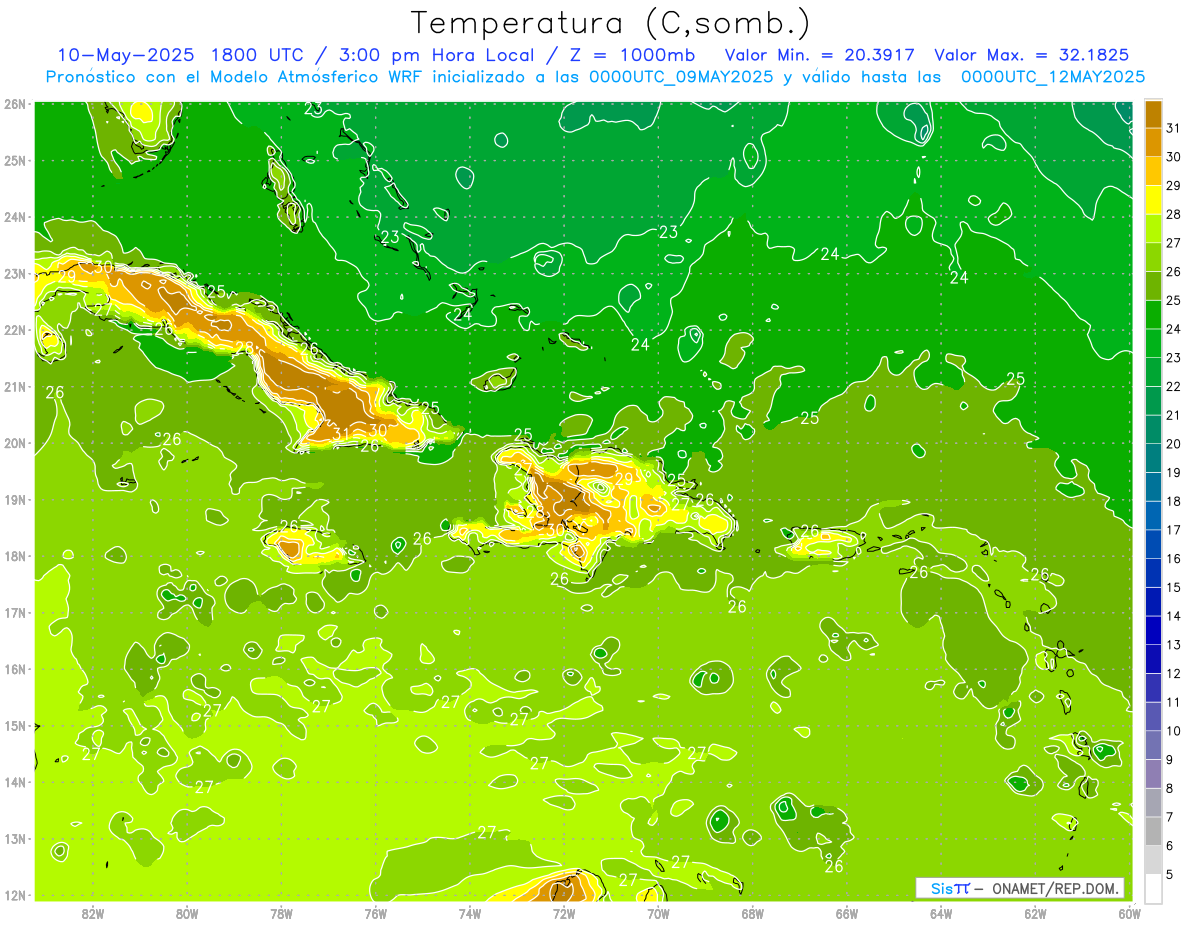Click the 74W longitude axis label
Image resolution: width=1200 pixels, height=927 pixels.
[469, 912]
